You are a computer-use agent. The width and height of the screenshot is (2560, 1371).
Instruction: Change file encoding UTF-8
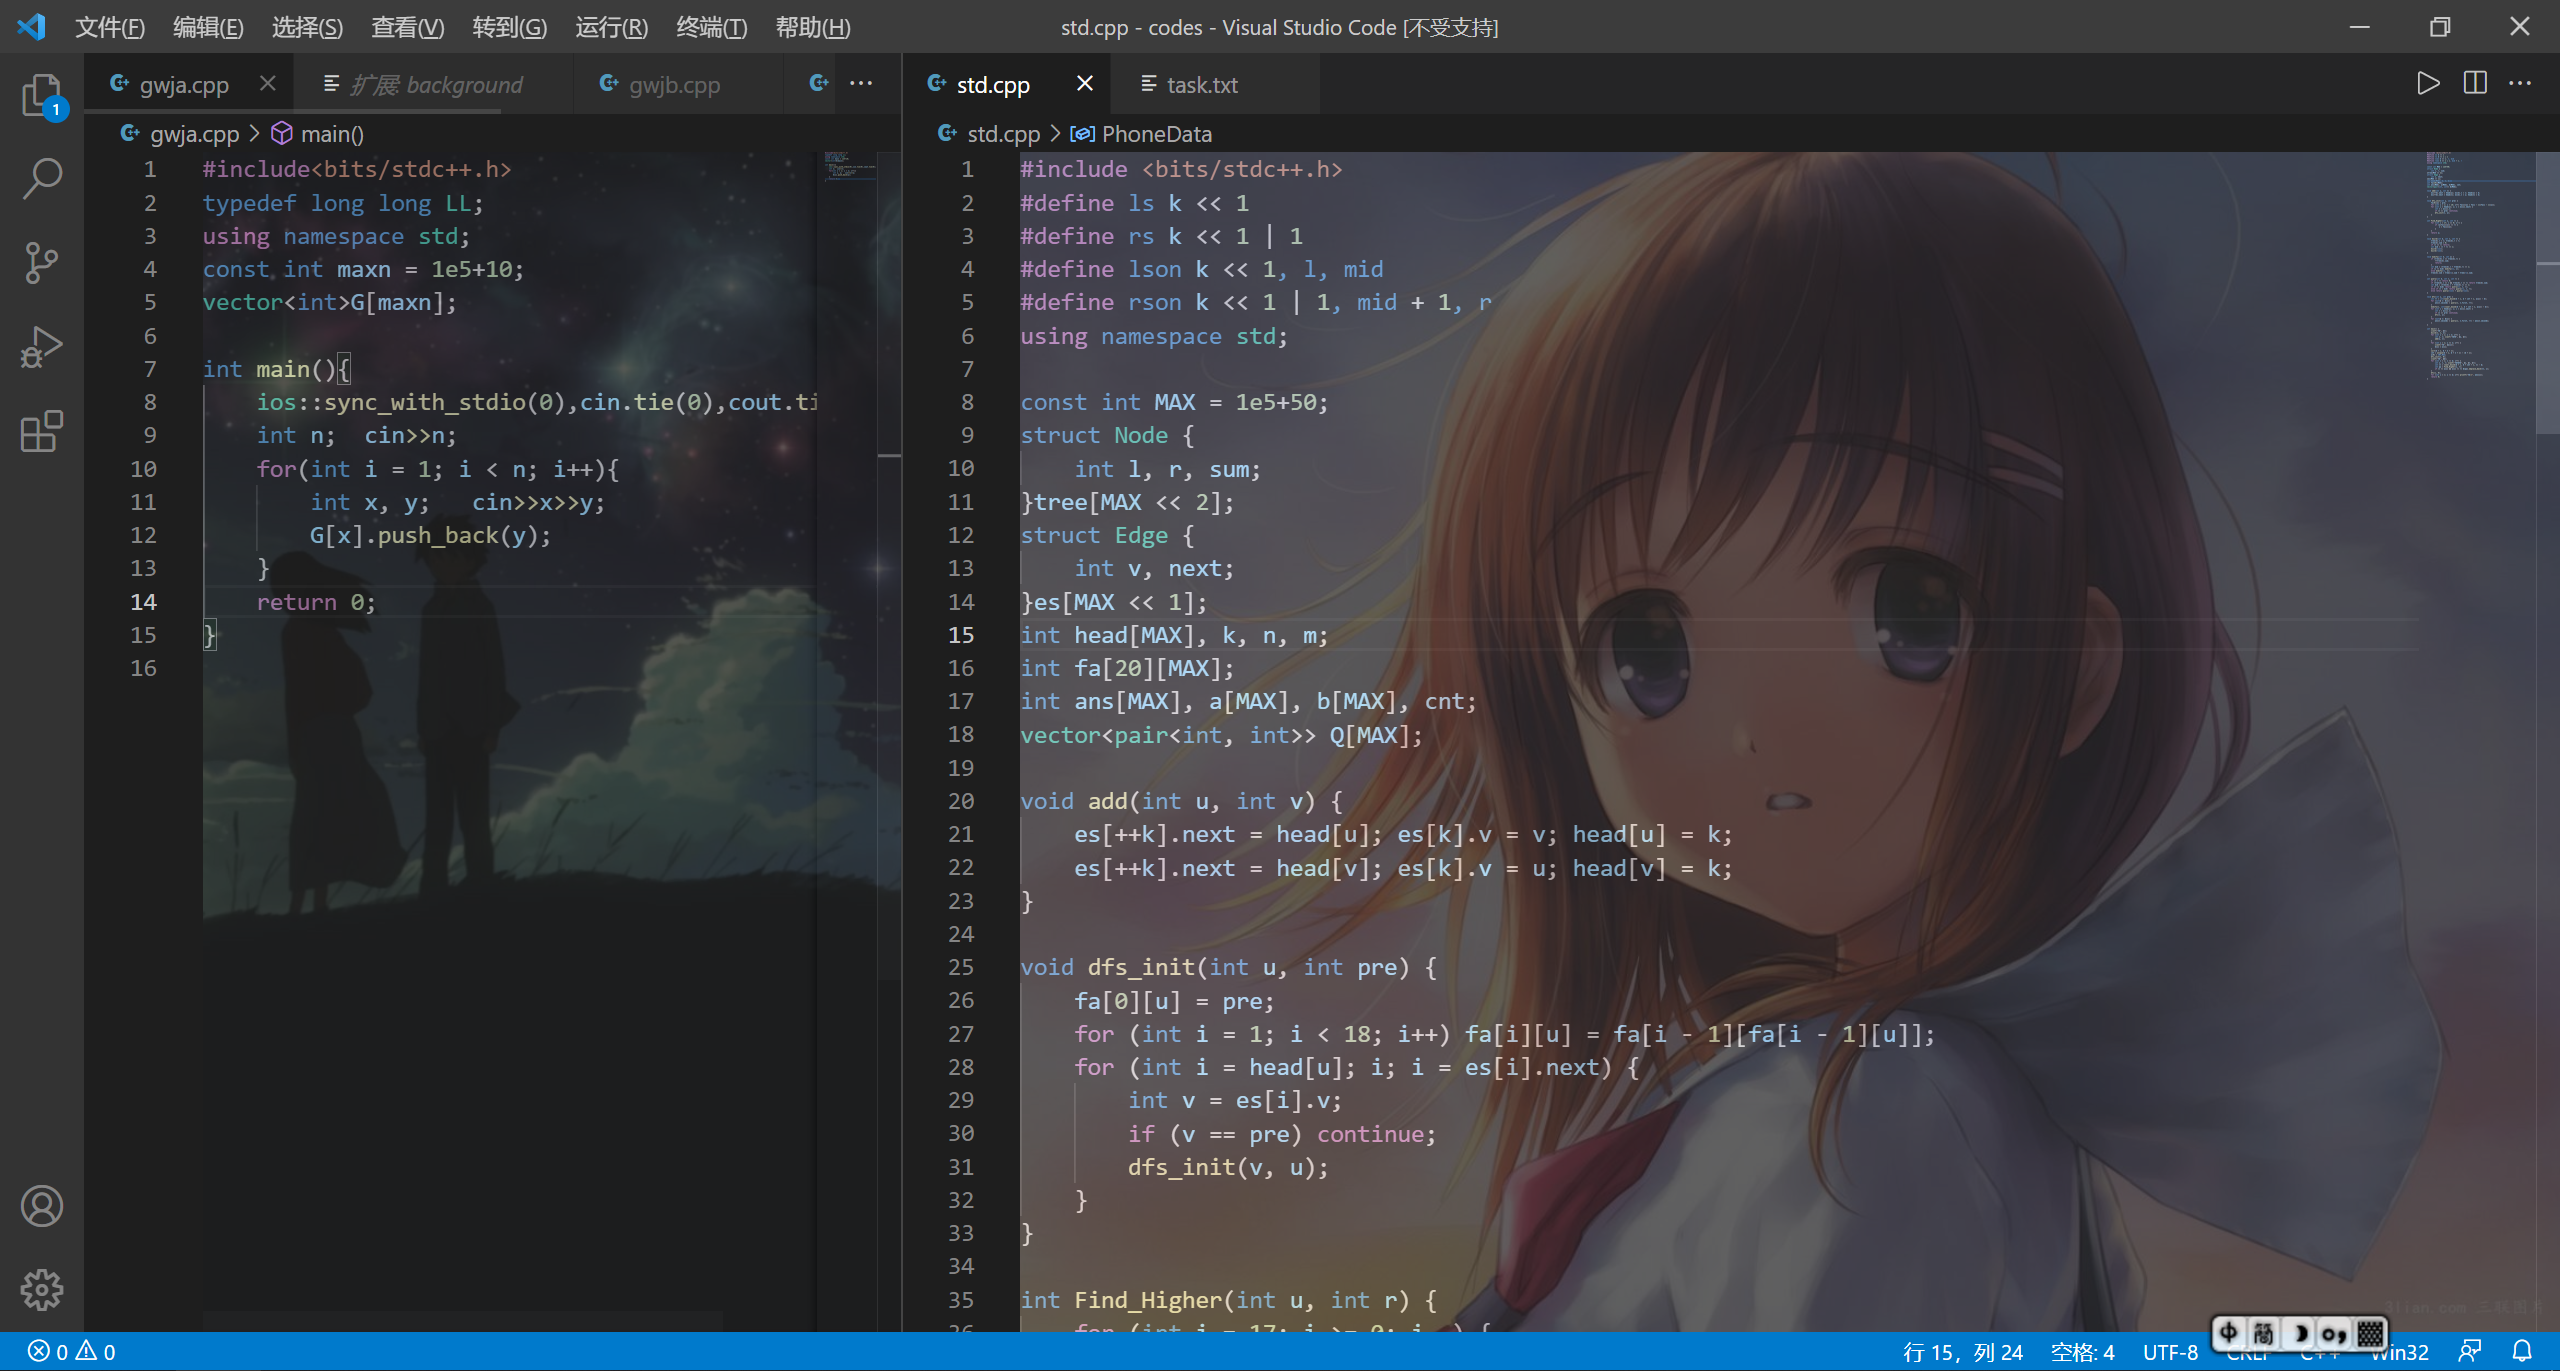click(2170, 1352)
